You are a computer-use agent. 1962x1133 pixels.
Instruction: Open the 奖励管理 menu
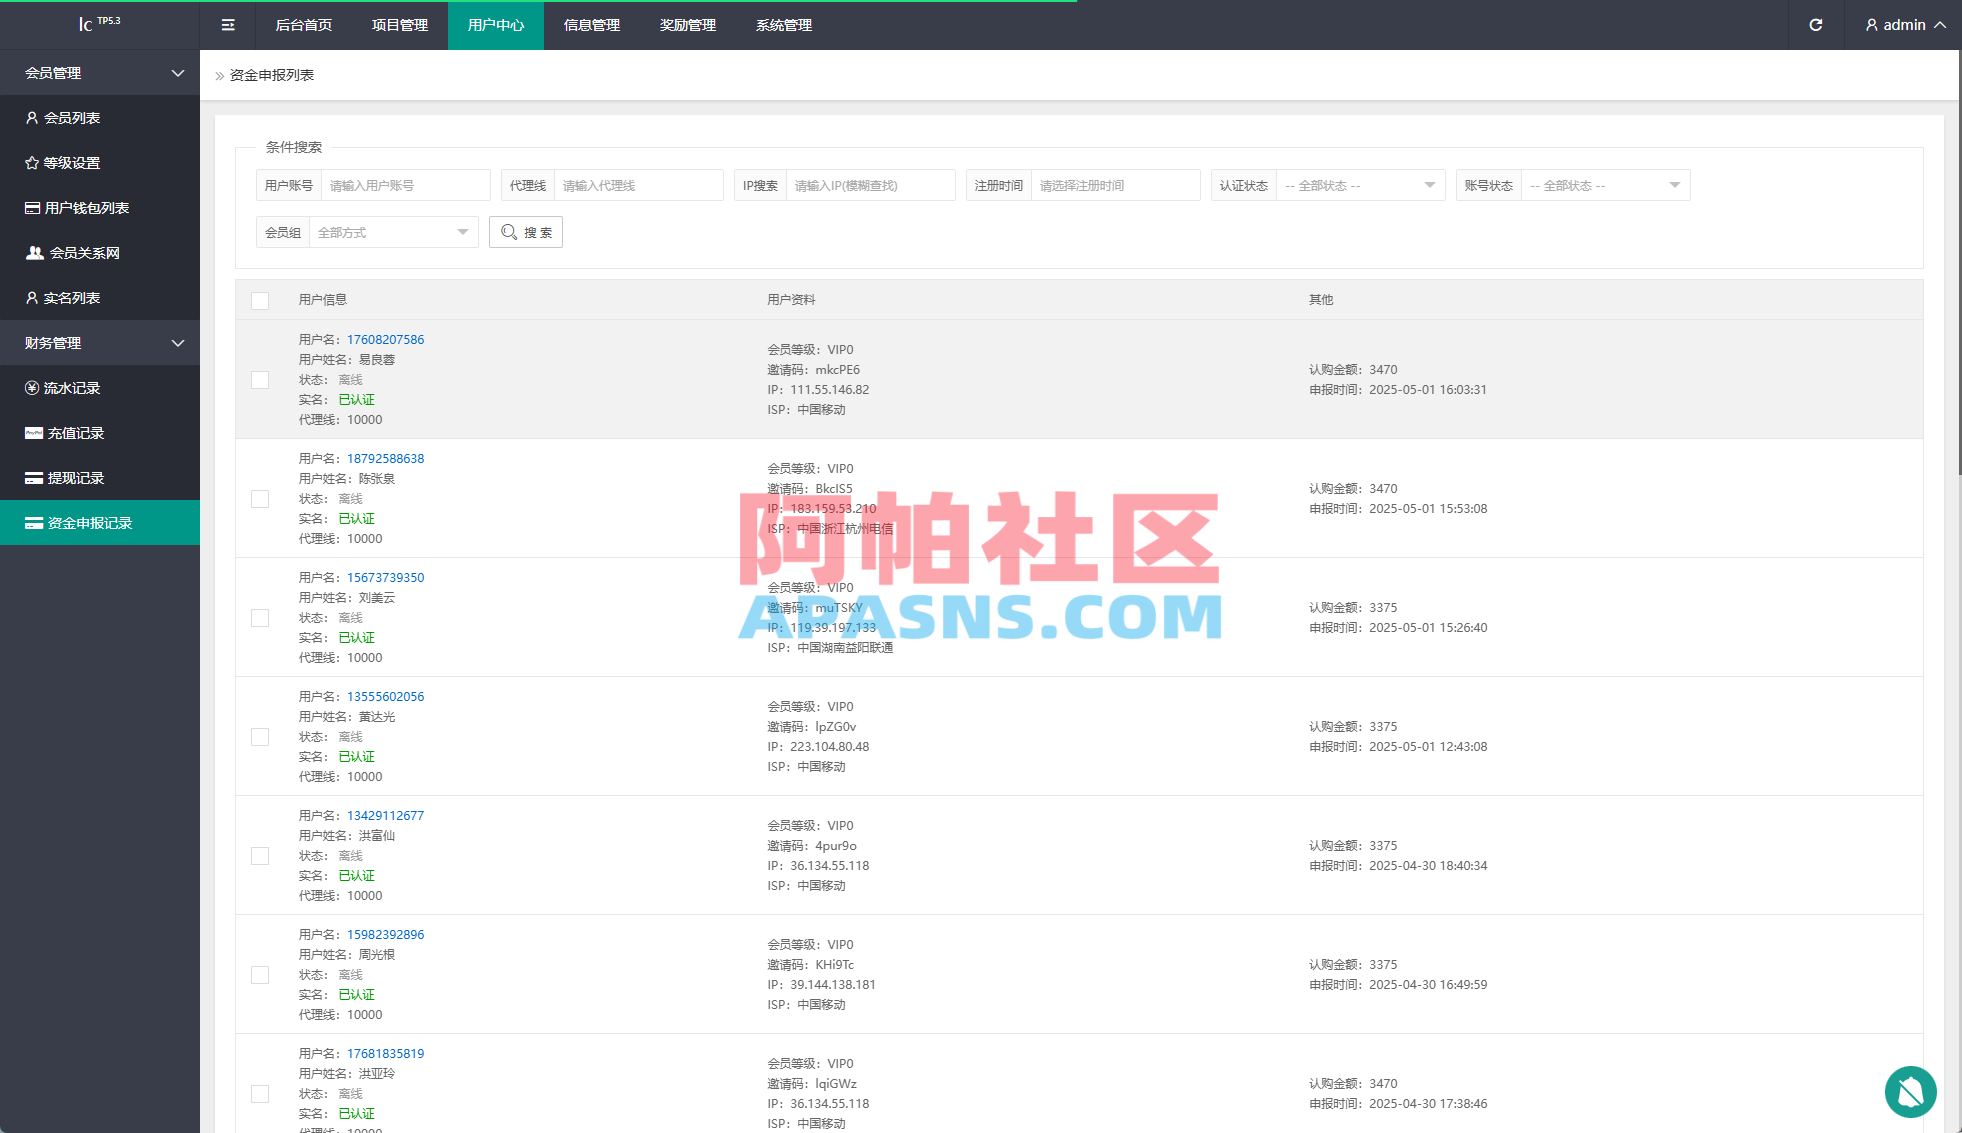click(687, 25)
